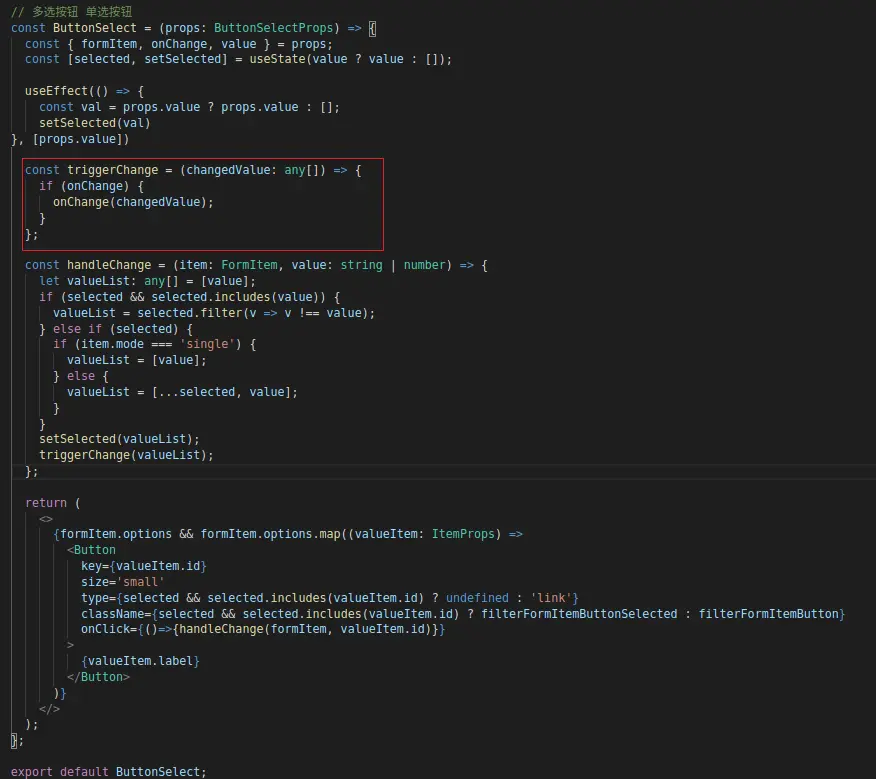This screenshot has width=876, height=779.
Task: Click the 'if (onChange) {' line
Action: (x=92, y=186)
